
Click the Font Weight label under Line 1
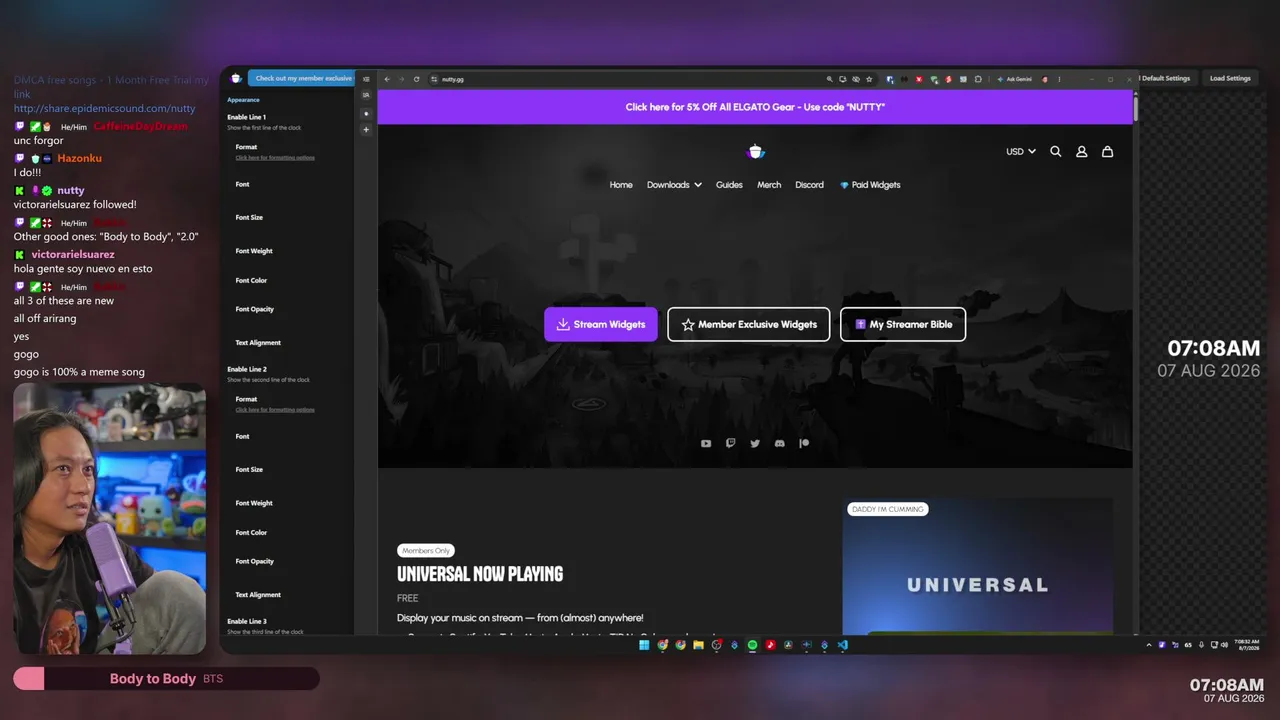coord(254,251)
